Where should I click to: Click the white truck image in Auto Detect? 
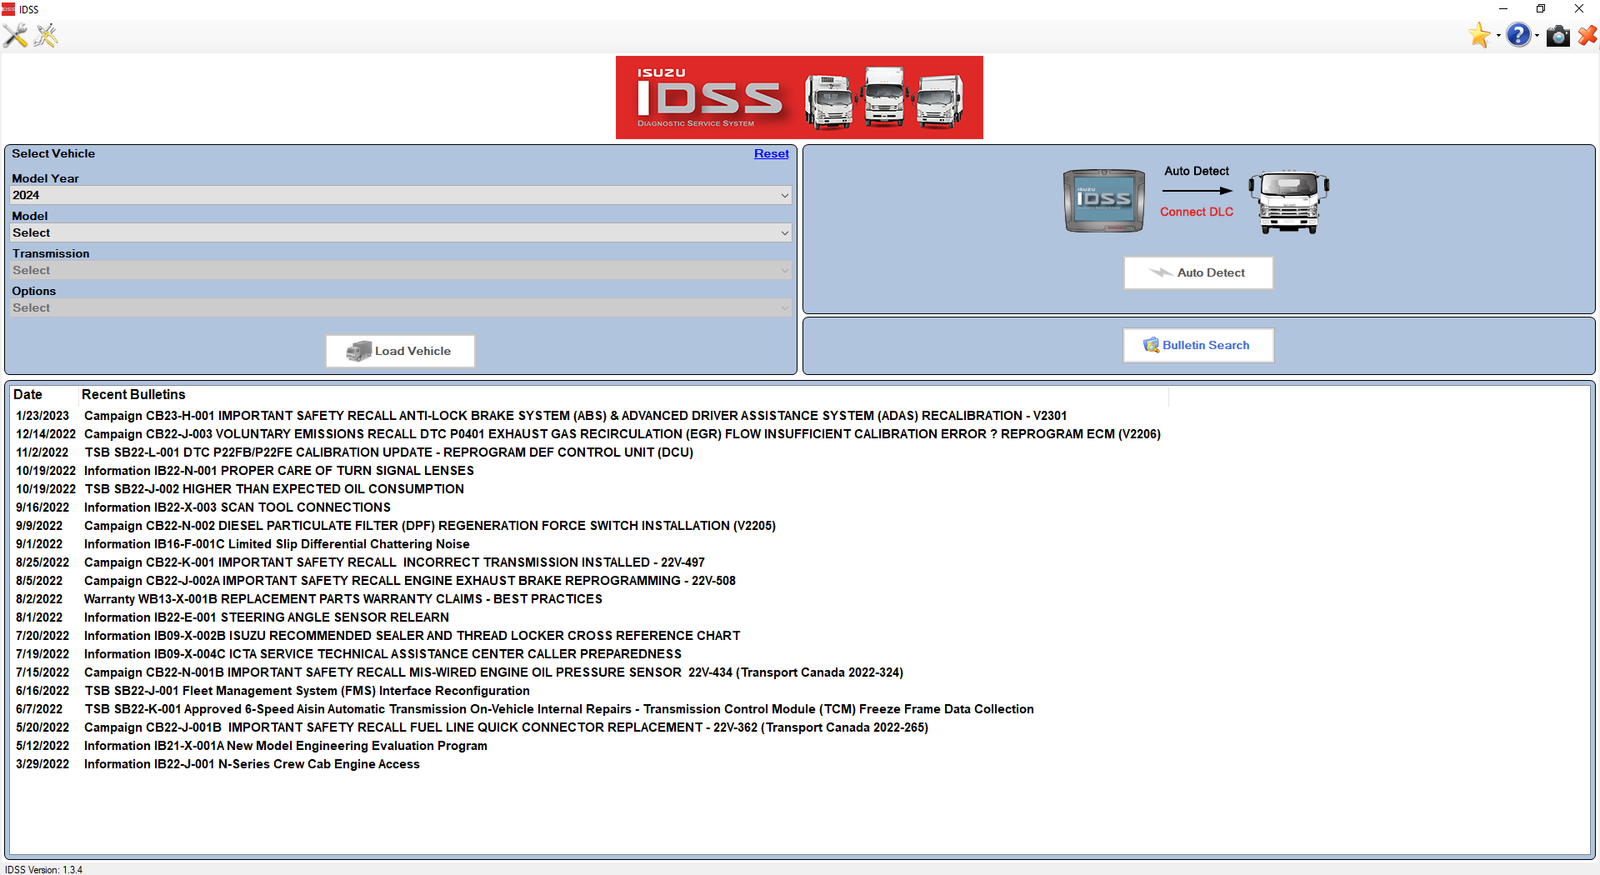(x=1289, y=202)
